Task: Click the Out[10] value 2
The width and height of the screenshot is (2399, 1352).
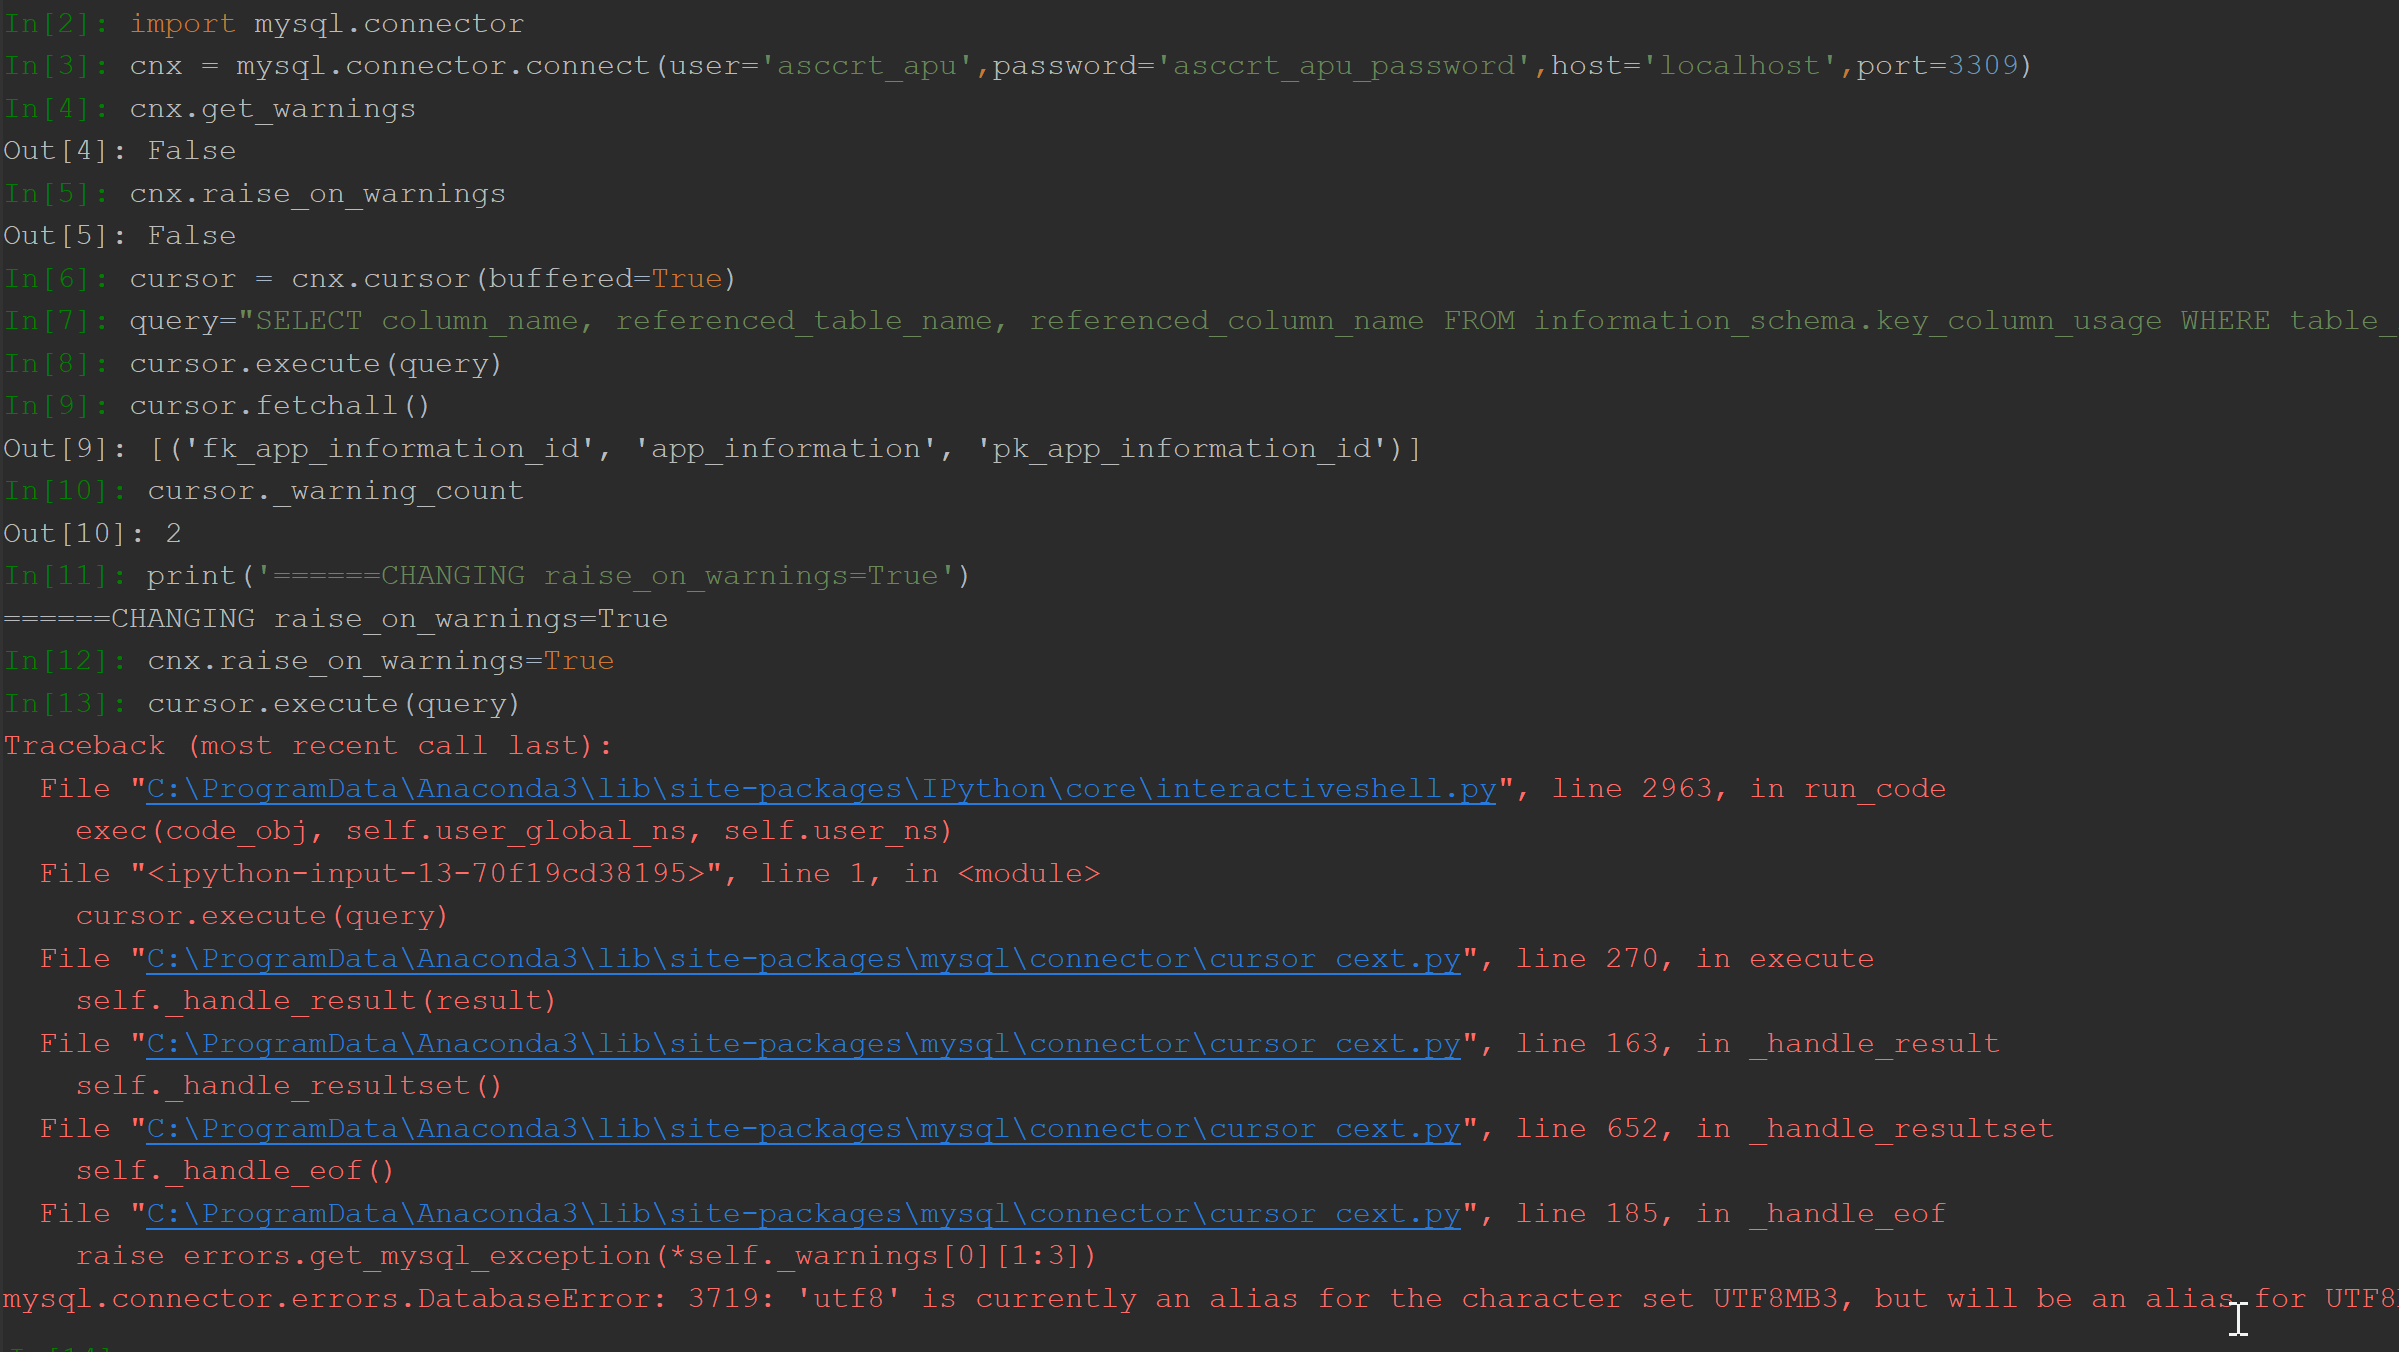Action: [173, 534]
